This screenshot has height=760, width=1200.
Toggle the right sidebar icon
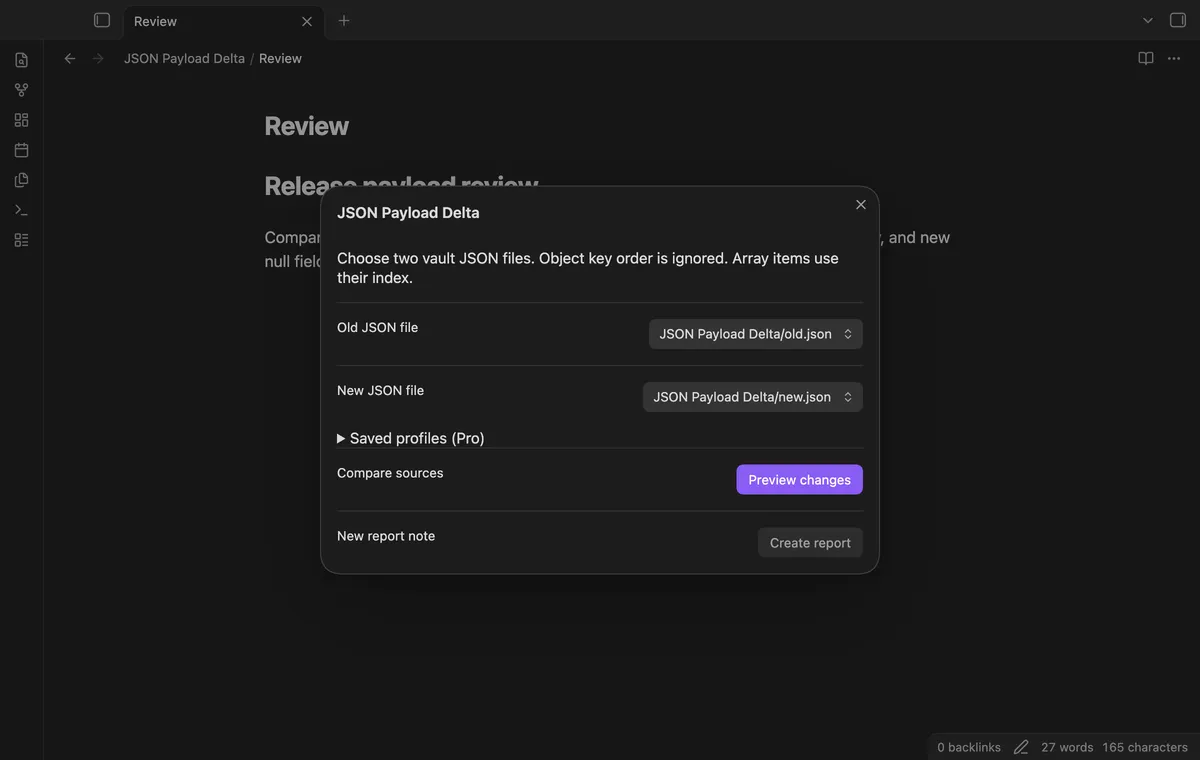click(x=1178, y=20)
